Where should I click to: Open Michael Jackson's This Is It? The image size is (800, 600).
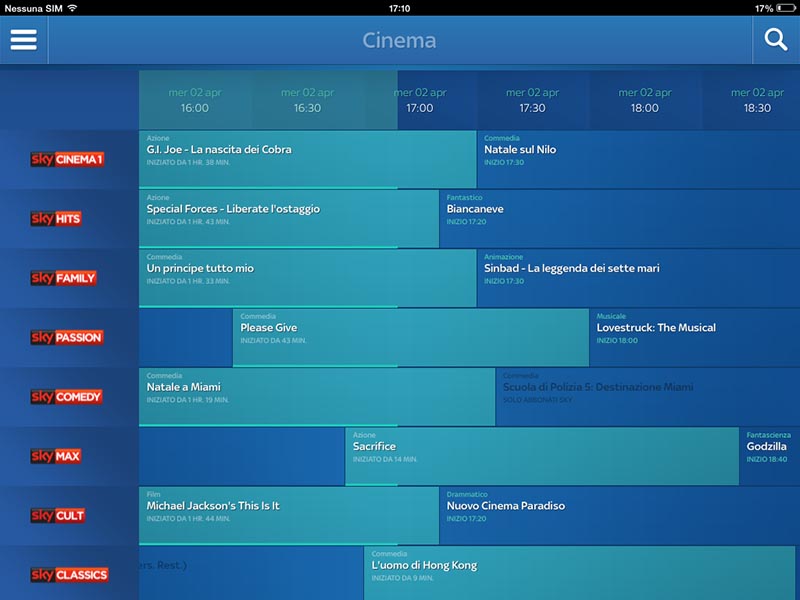(289, 515)
